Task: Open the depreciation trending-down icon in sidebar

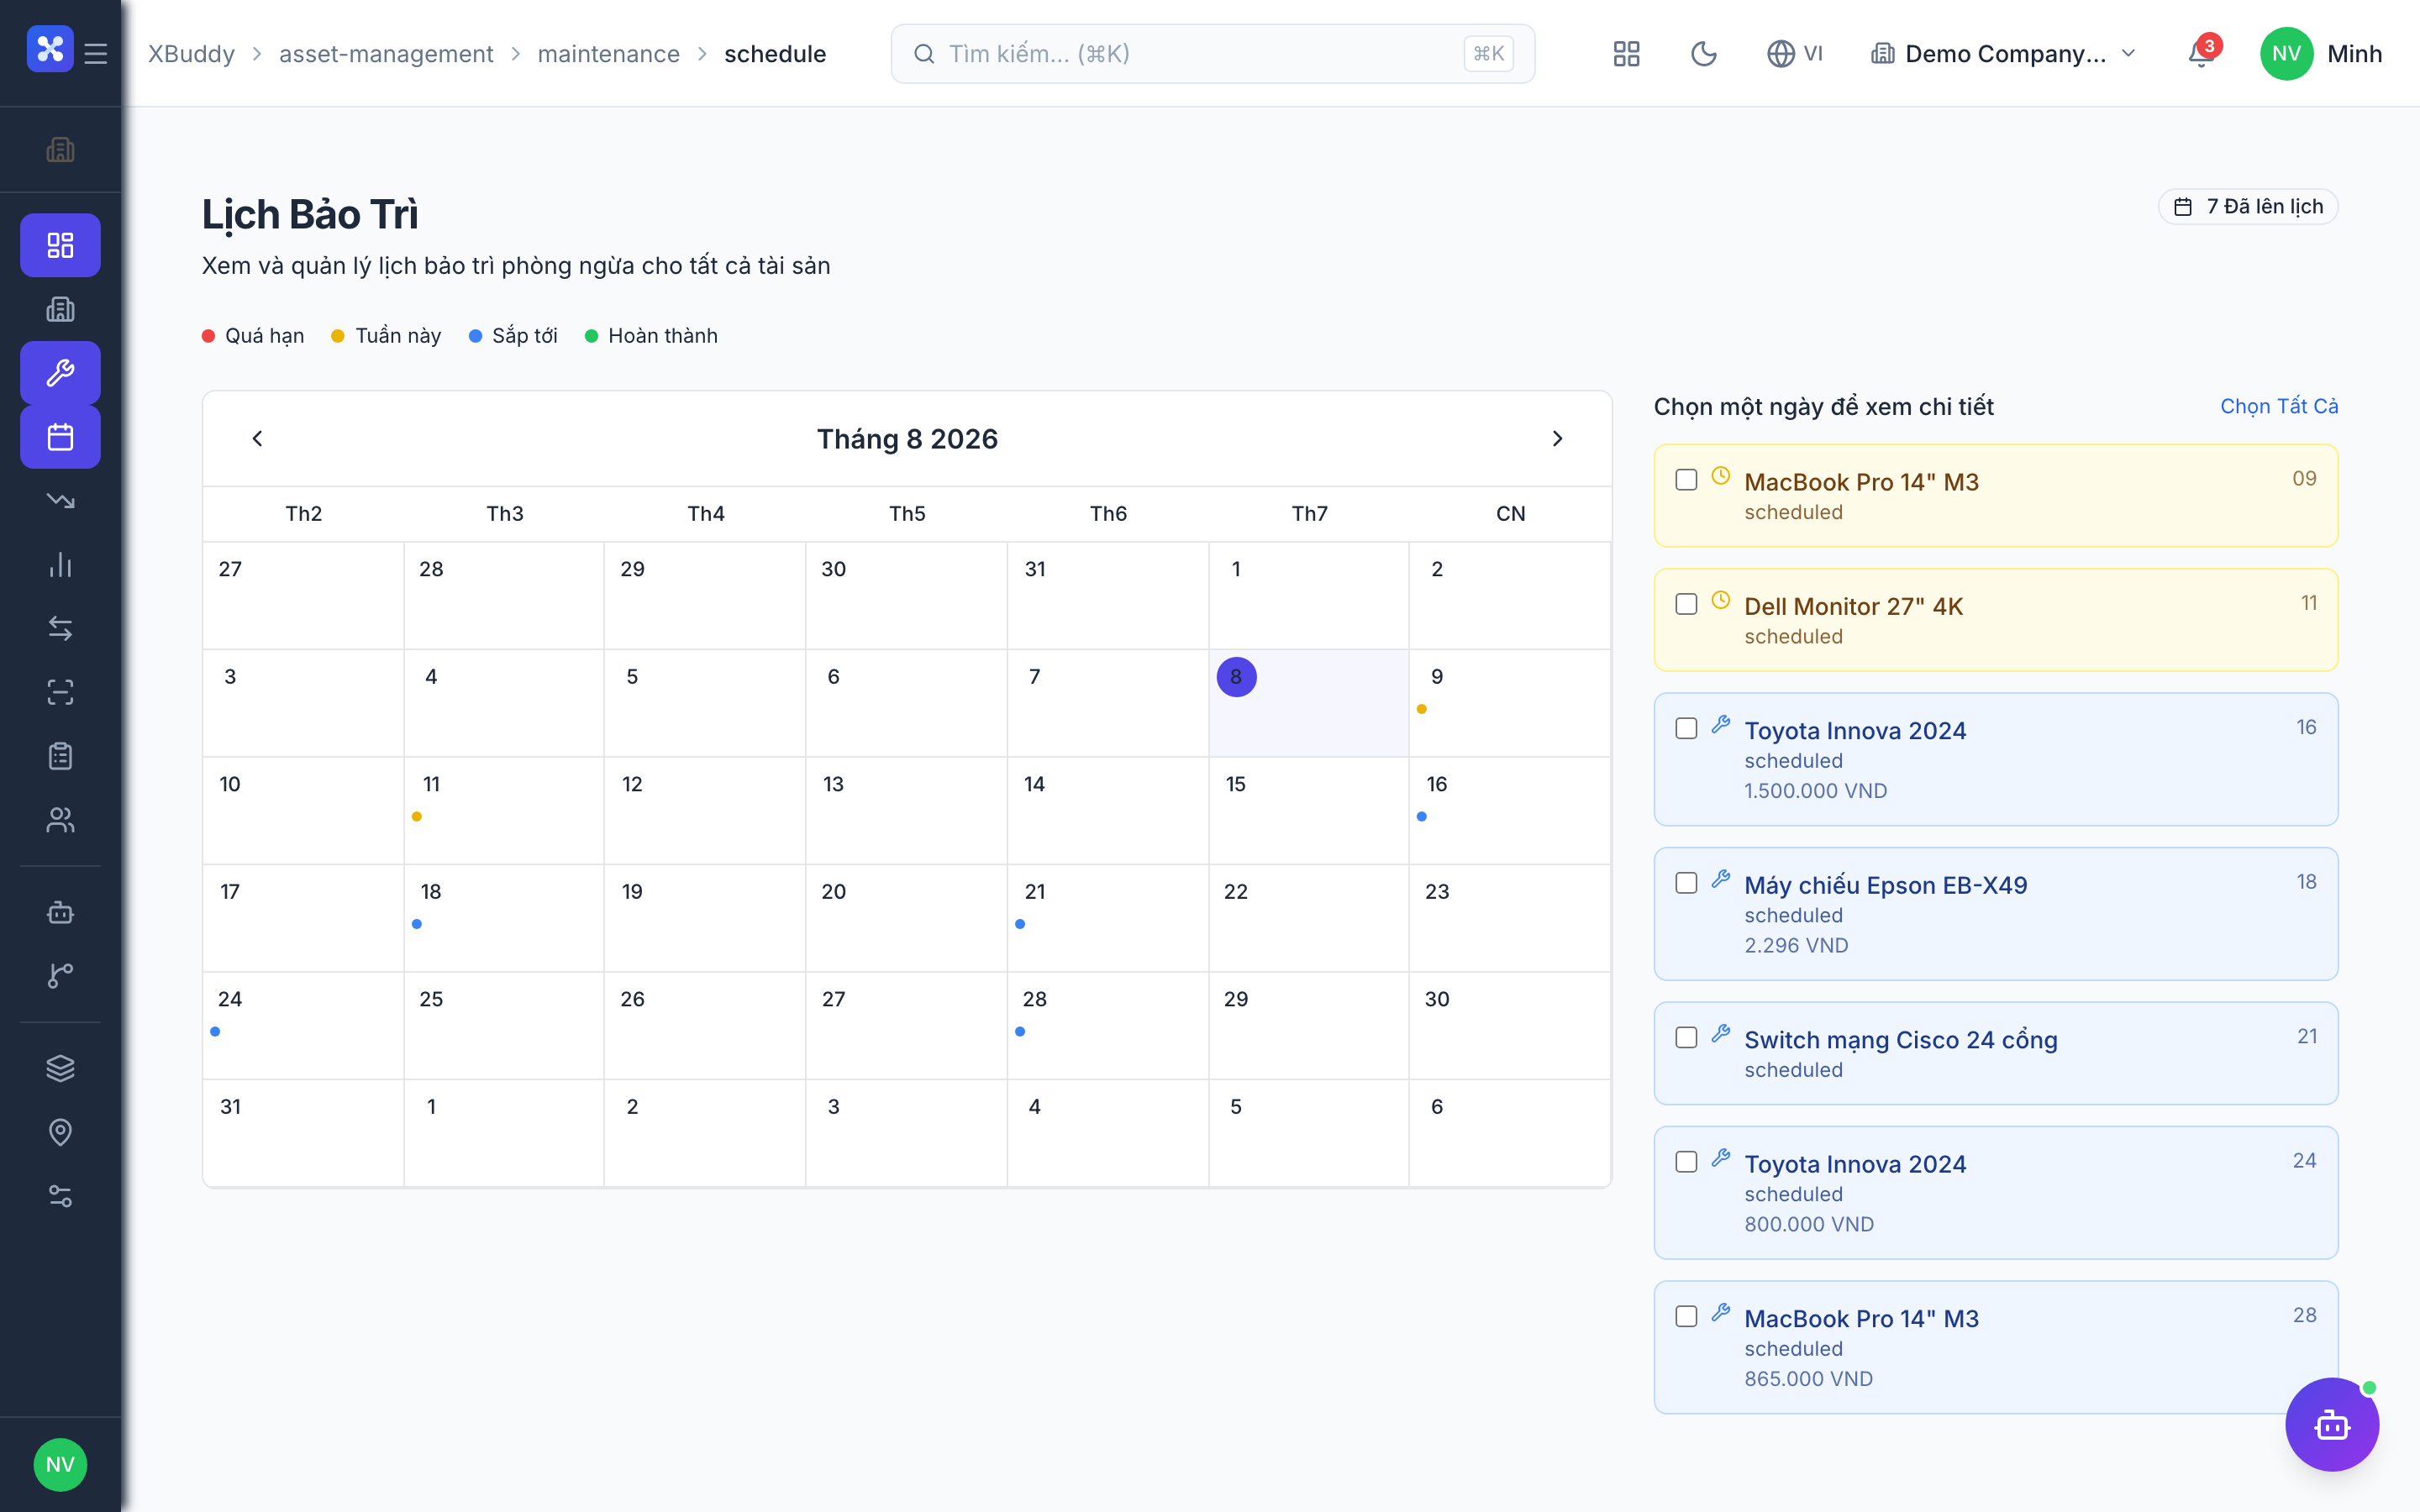Action: coord(60,501)
